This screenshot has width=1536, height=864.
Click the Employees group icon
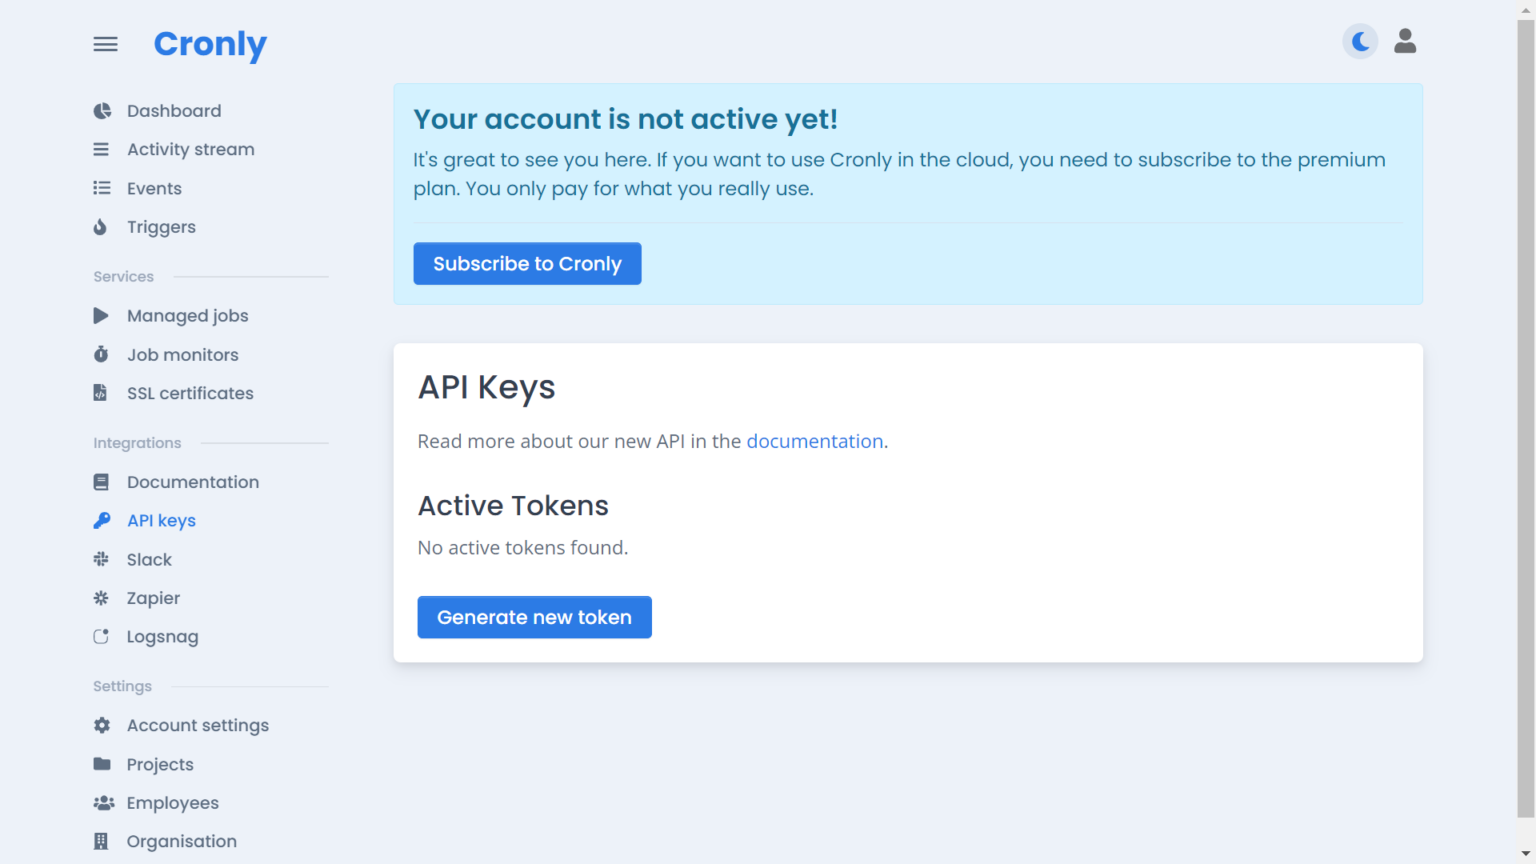[x=103, y=803]
